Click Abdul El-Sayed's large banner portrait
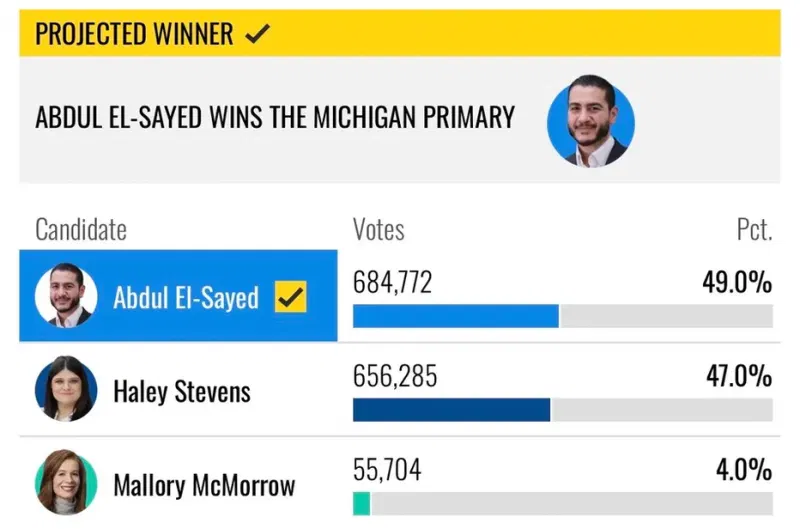Image resolution: width=800 pixels, height=529 pixels. pos(591,121)
